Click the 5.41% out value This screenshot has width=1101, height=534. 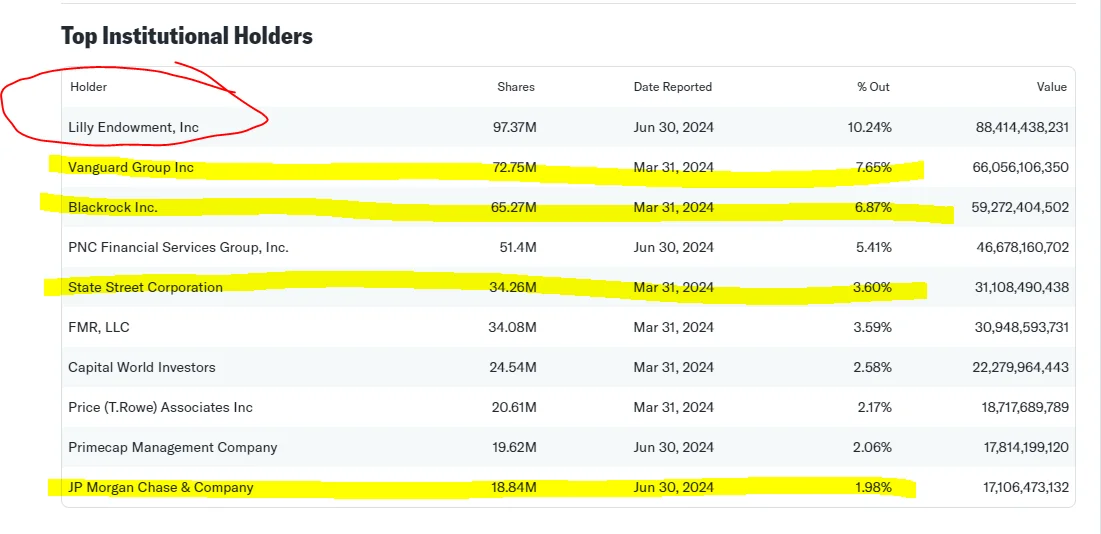click(x=875, y=248)
